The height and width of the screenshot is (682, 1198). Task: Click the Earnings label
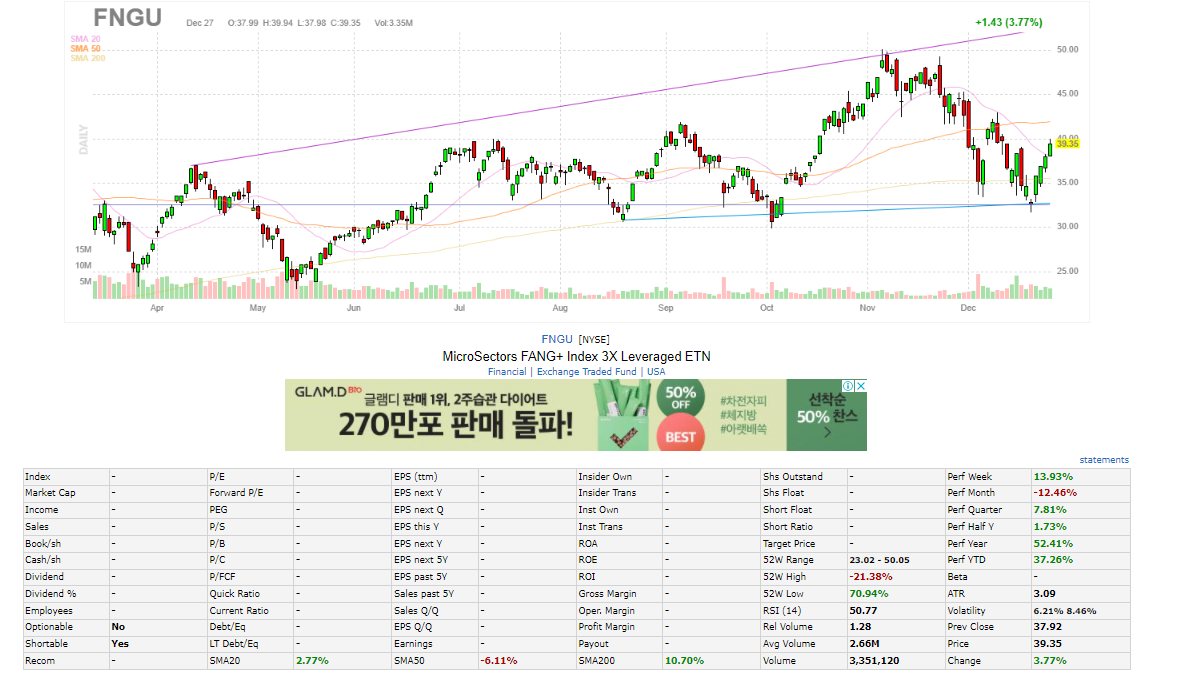click(x=413, y=644)
